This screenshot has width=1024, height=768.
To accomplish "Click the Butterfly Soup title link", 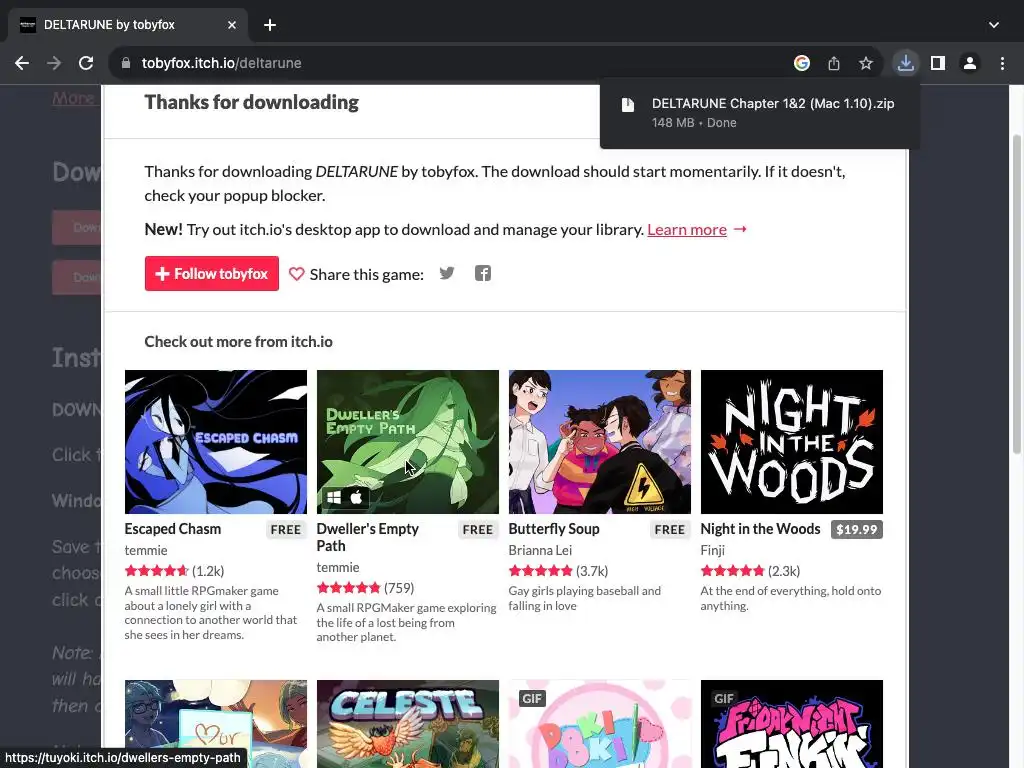I will pos(554,529).
